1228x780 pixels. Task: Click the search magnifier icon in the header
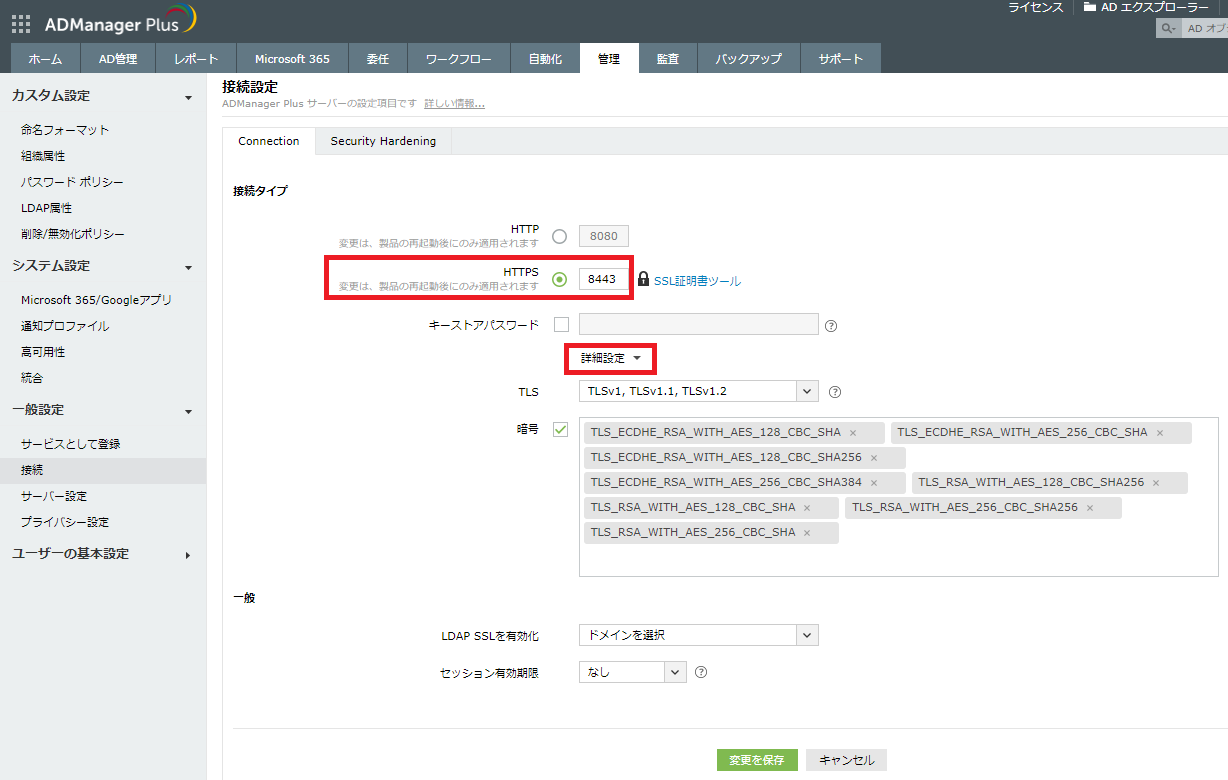[1167, 29]
